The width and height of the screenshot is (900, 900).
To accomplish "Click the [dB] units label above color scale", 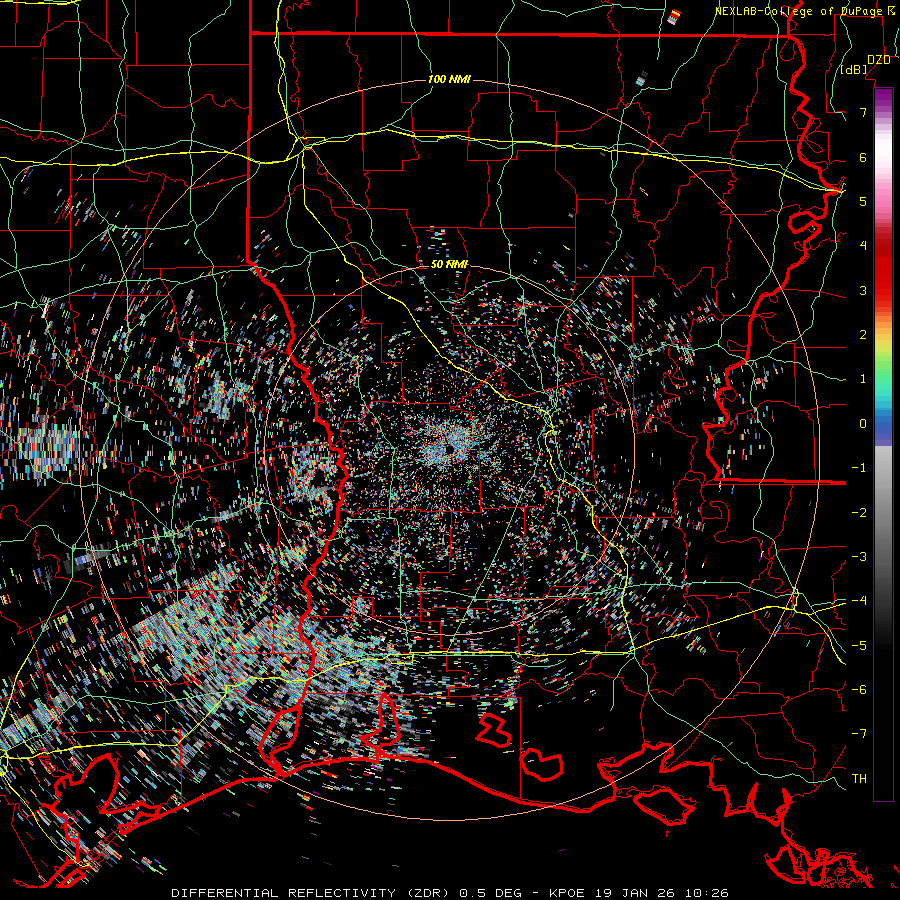I will point(854,69).
